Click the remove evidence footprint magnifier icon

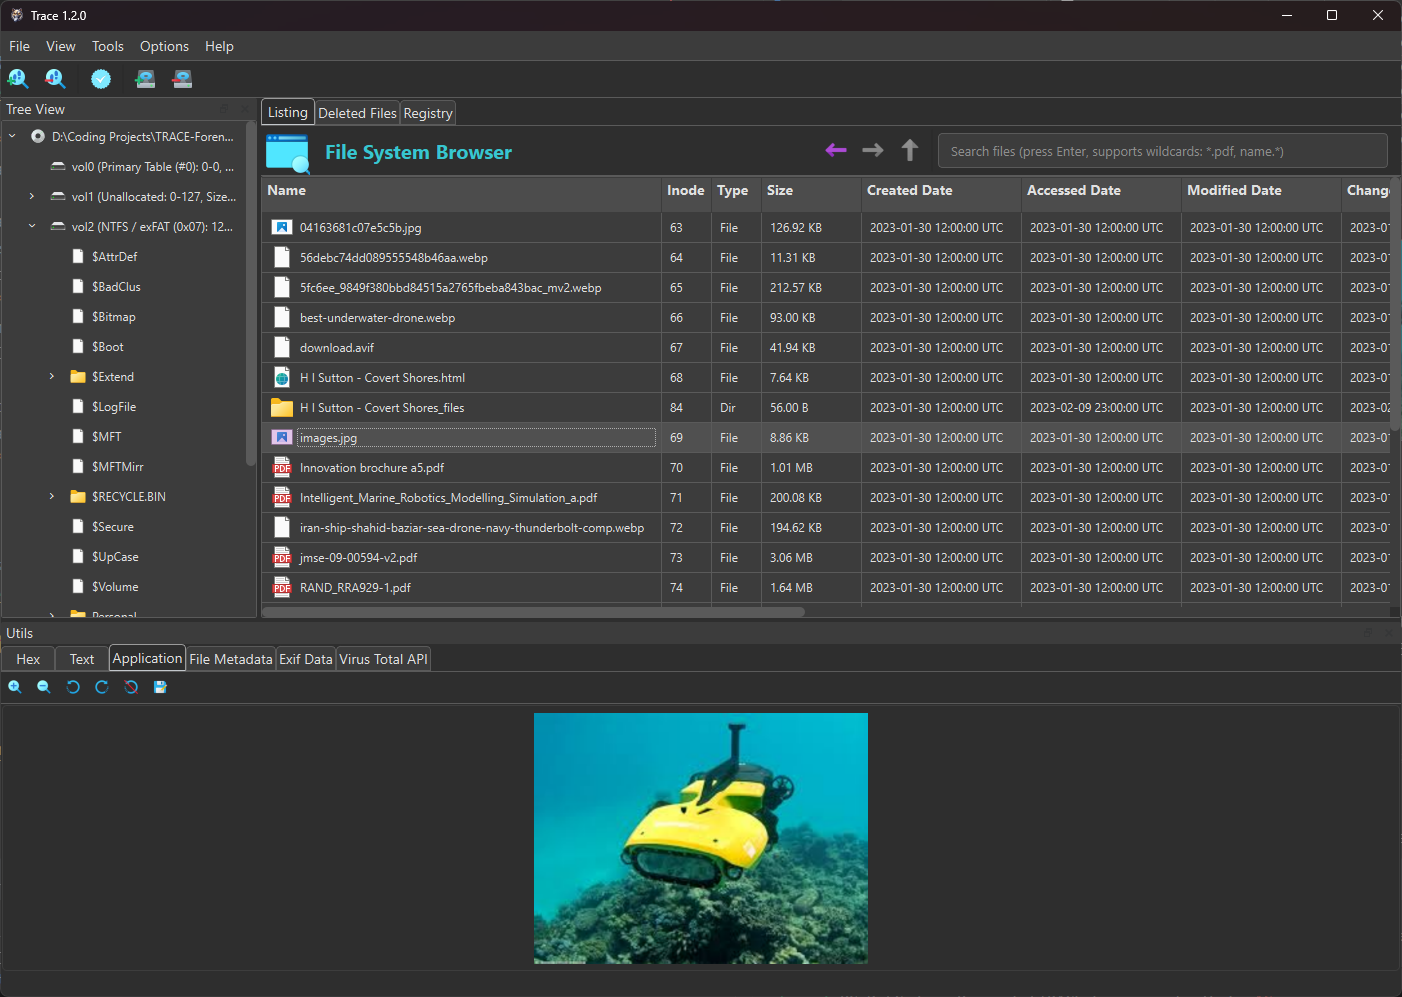click(x=55, y=79)
